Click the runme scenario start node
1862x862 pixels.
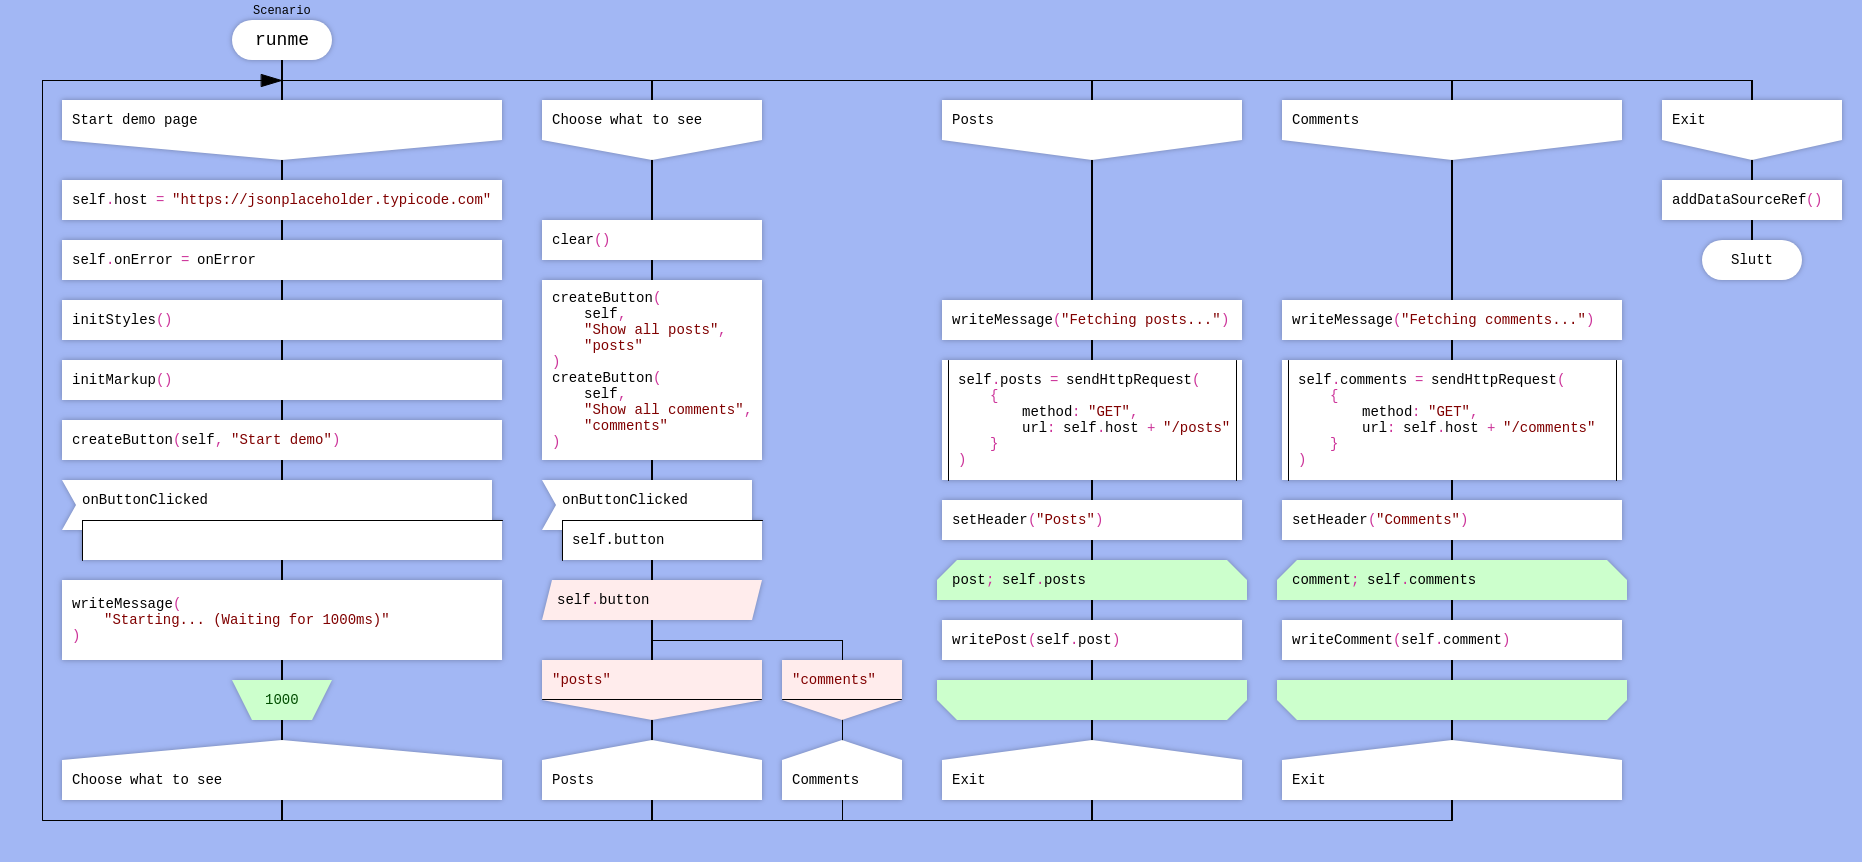pyautogui.click(x=281, y=40)
